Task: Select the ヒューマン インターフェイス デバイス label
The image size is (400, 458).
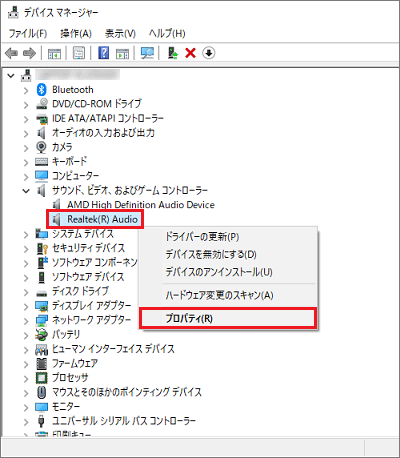Action: 113,349
